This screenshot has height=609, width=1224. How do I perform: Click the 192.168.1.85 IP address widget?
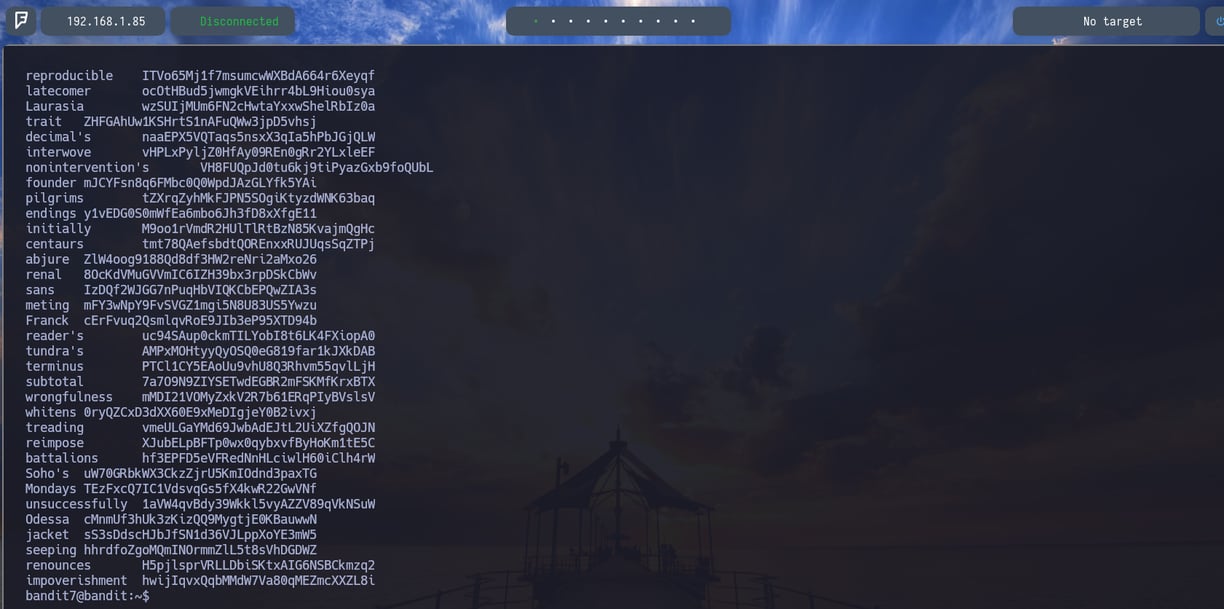click(x=105, y=21)
